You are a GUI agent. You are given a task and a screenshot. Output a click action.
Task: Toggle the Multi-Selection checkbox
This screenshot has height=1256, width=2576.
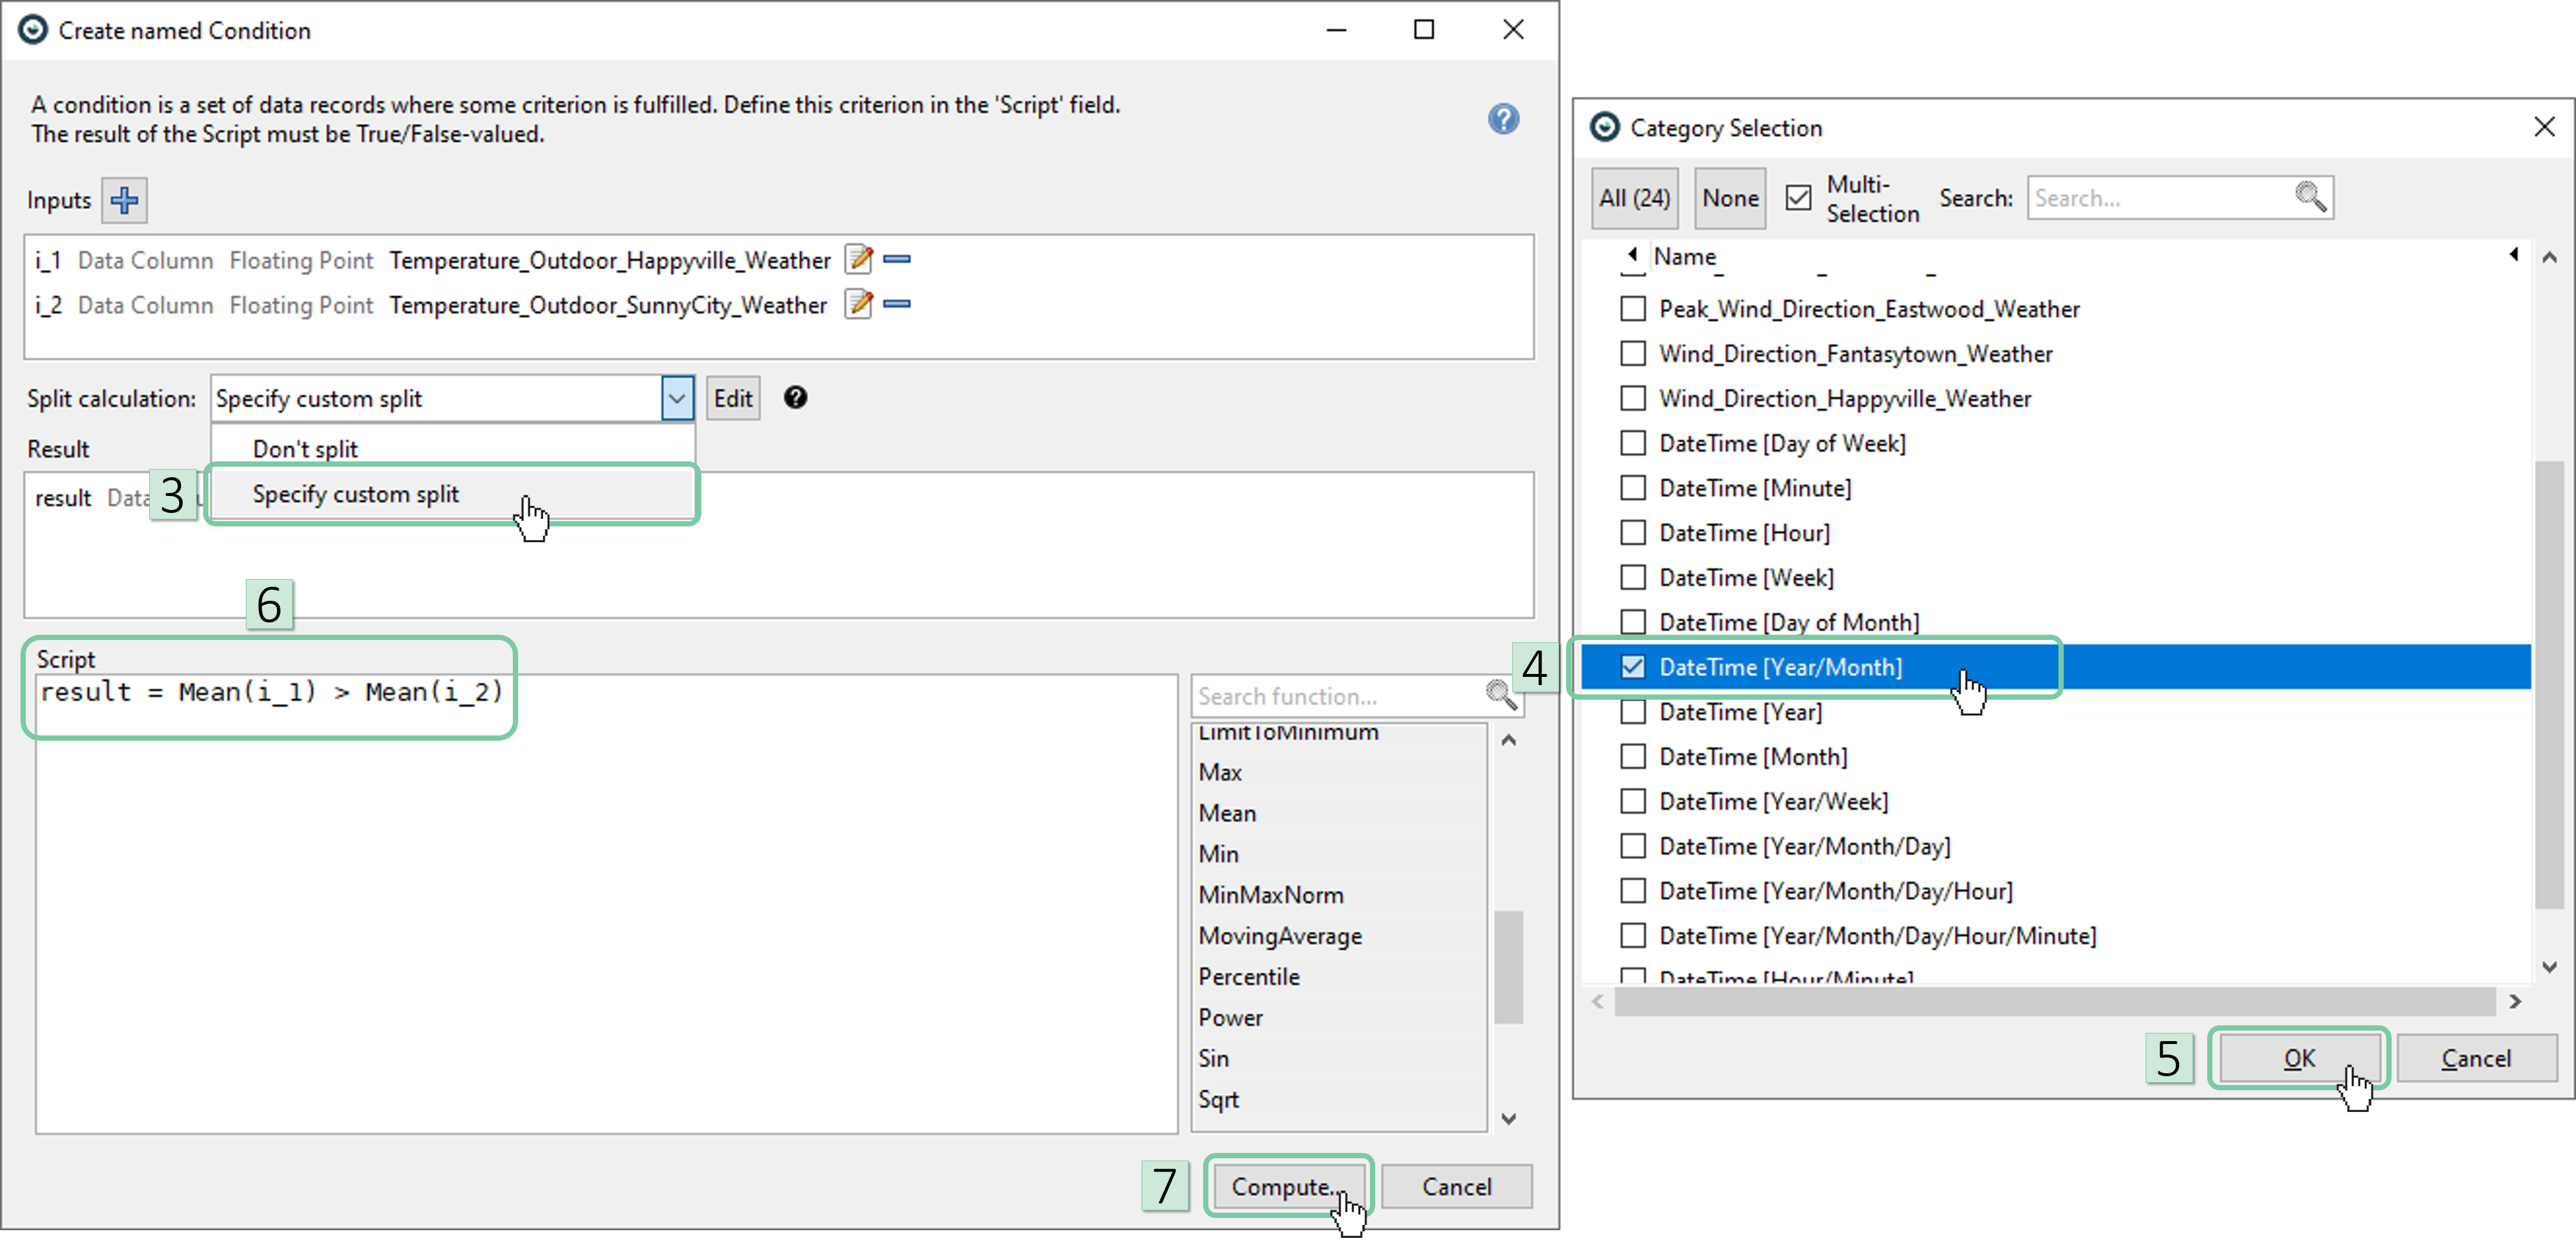[x=1798, y=198]
